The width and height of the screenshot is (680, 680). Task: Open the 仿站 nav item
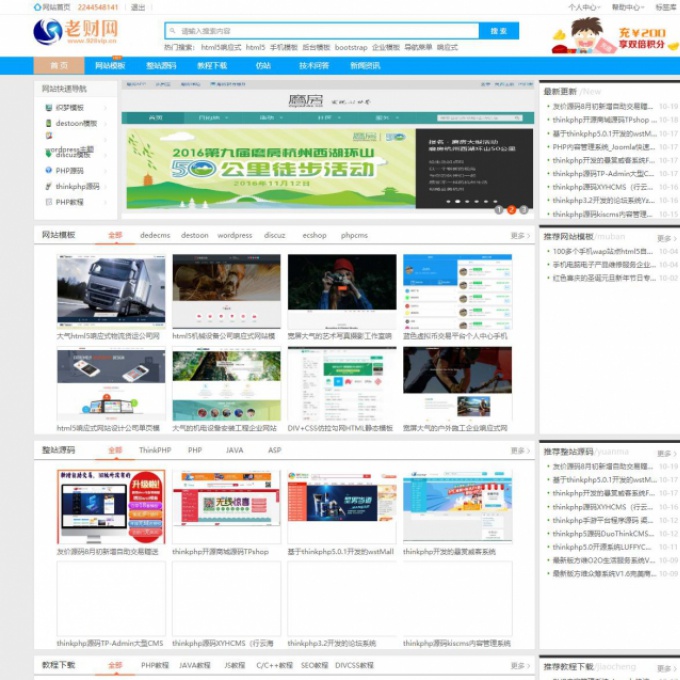[x=263, y=65]
